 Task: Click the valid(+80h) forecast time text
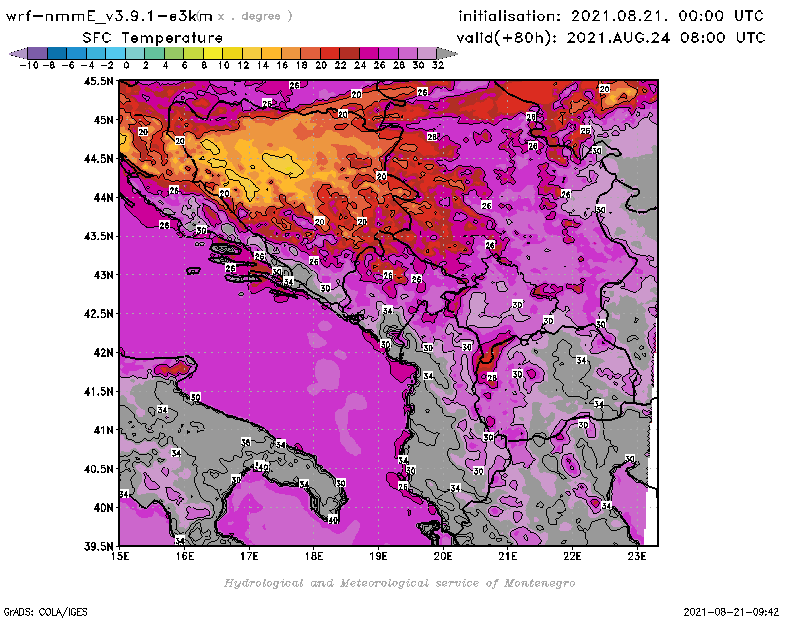(611, 37)
